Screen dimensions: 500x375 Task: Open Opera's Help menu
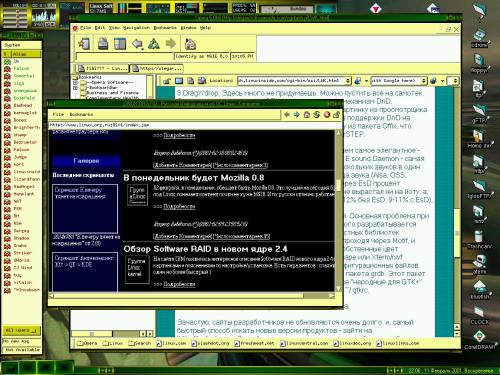tap(205, 28)
